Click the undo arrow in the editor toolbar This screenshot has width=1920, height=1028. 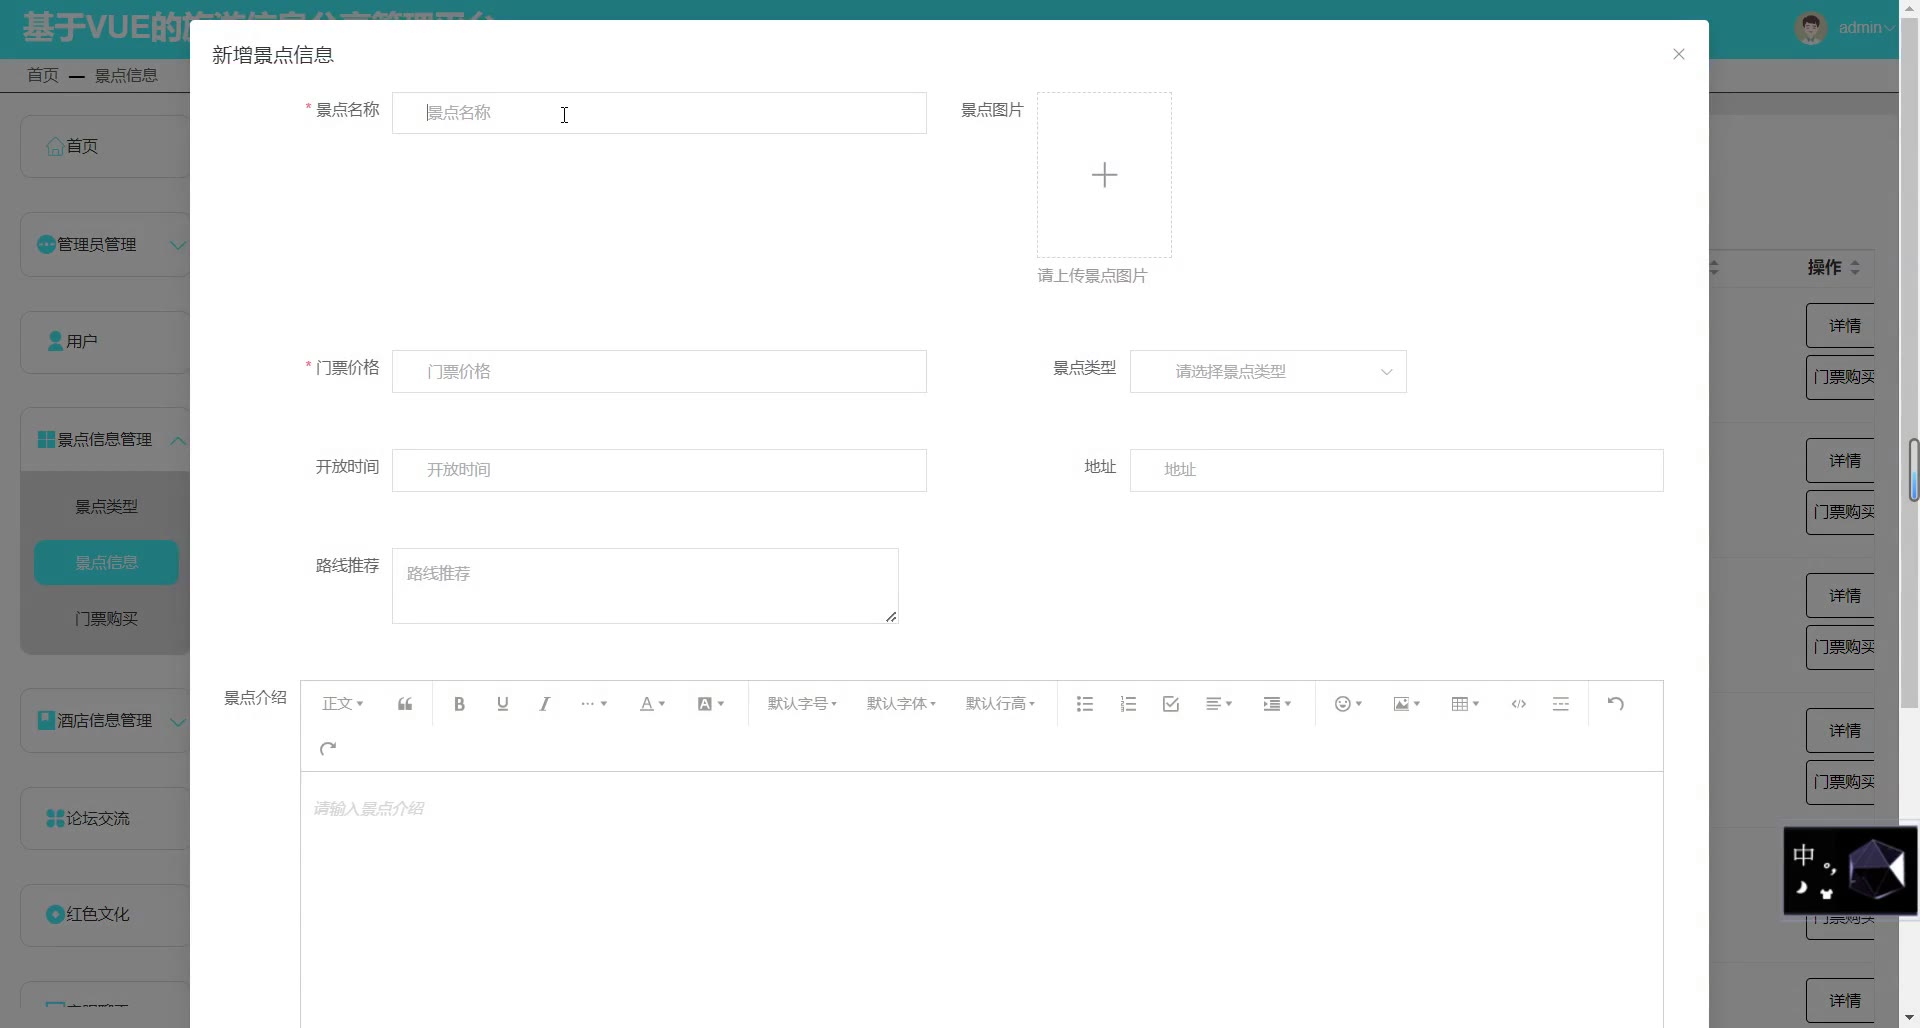(x=1615, y=704)
